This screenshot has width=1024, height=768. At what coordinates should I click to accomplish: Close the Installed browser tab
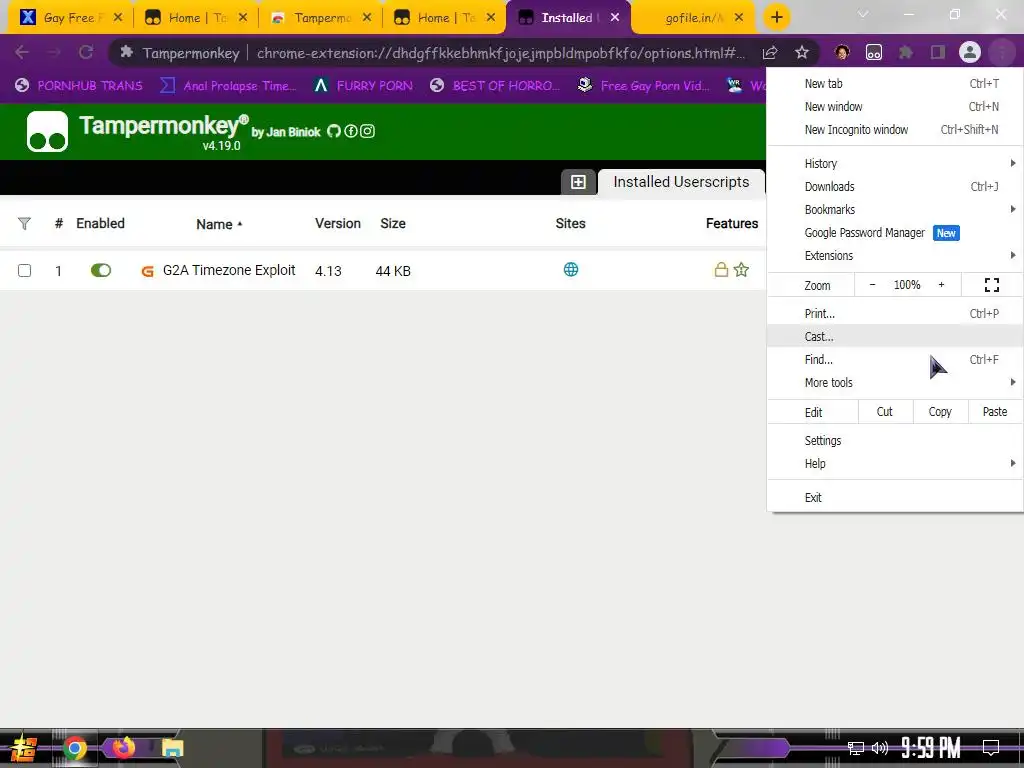tap(615, 18)
